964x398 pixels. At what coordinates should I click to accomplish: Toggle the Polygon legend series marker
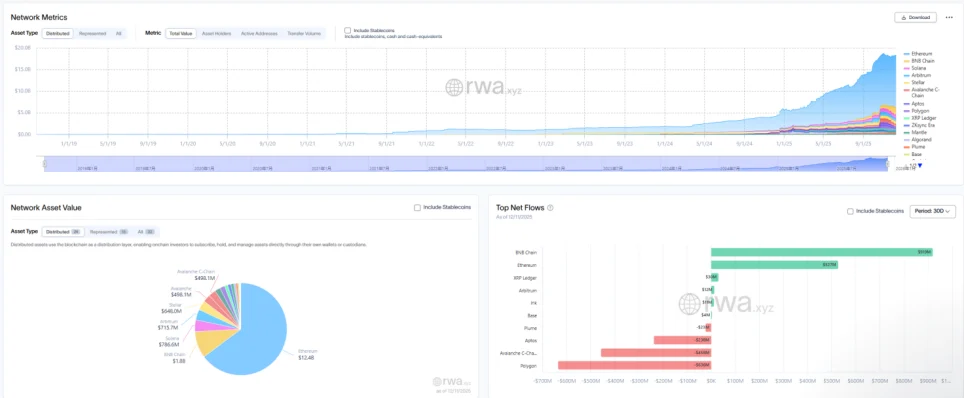906,111
